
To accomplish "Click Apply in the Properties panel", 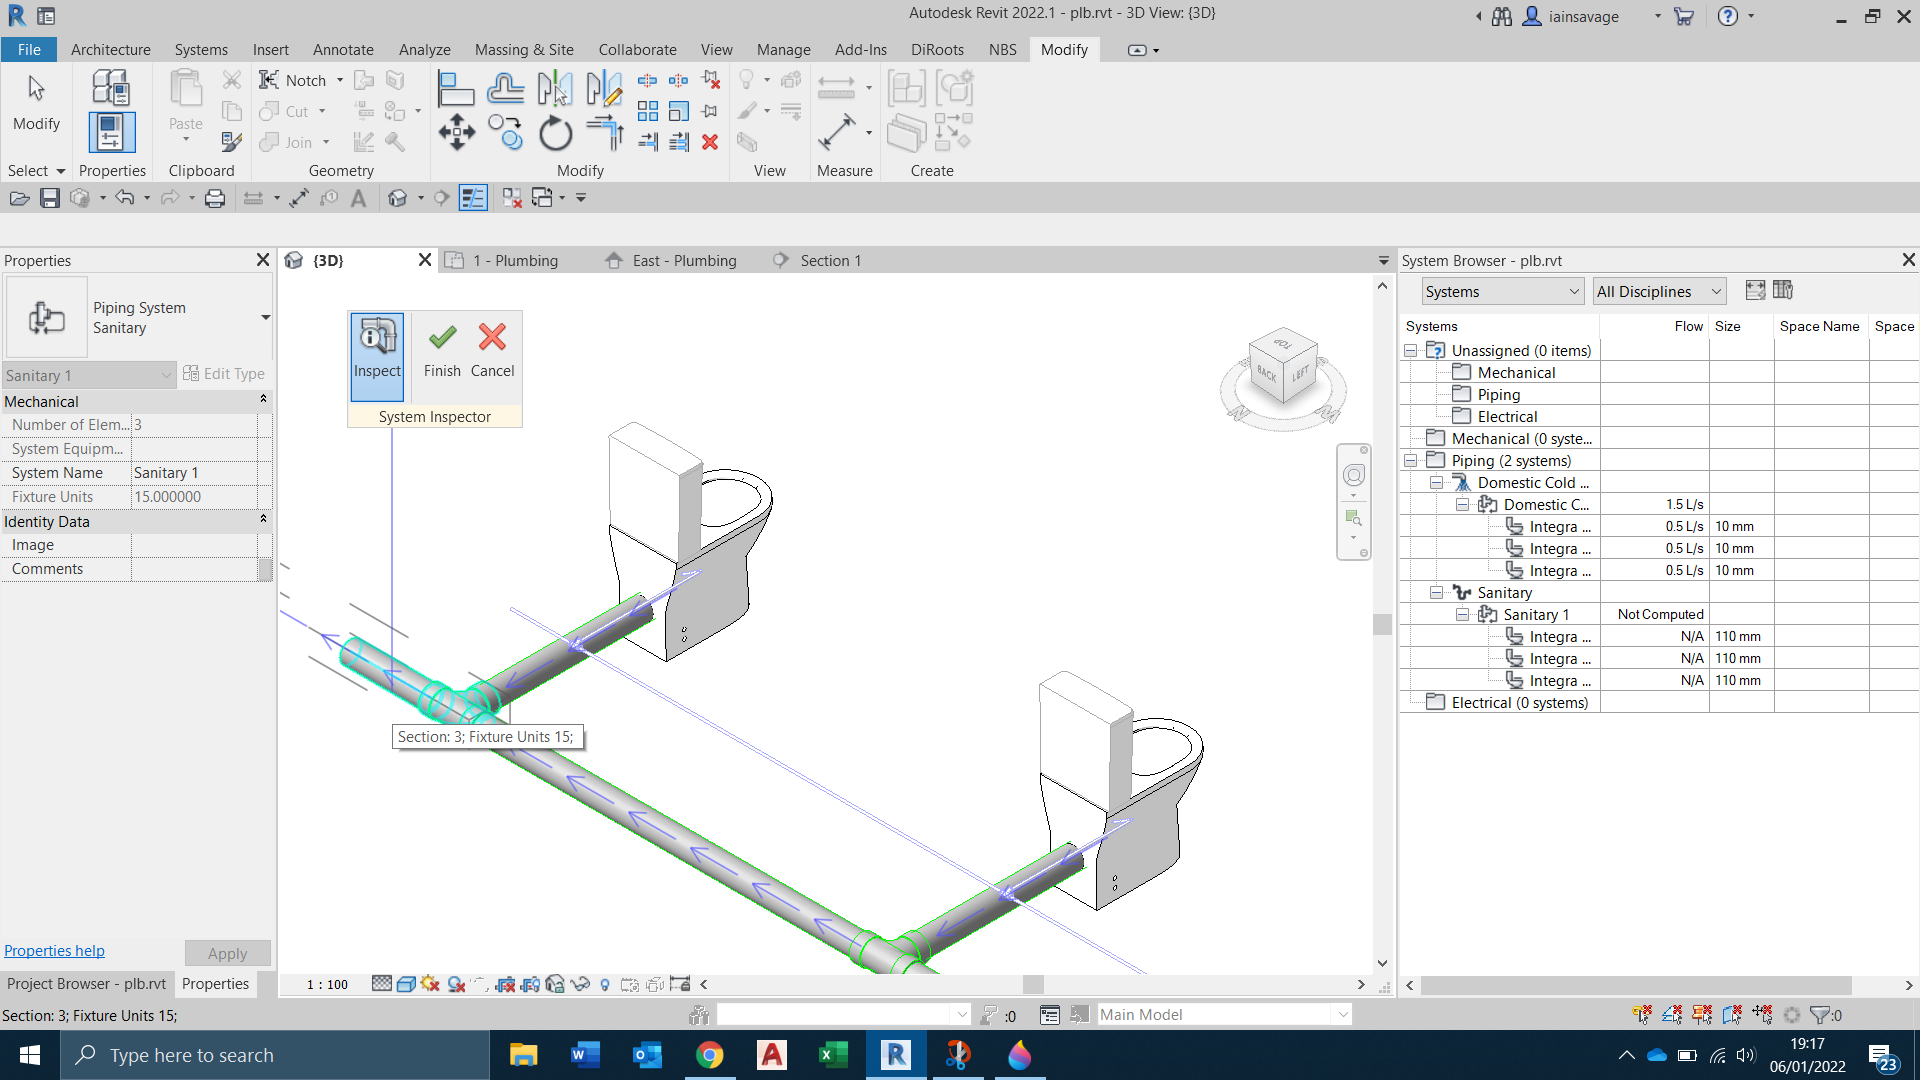I will click(227, 953).
